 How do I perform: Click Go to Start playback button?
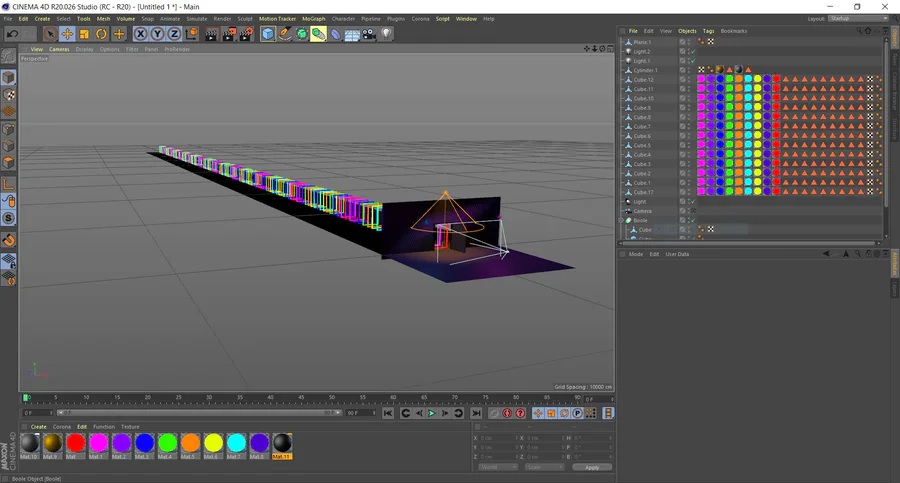(388, 414)
